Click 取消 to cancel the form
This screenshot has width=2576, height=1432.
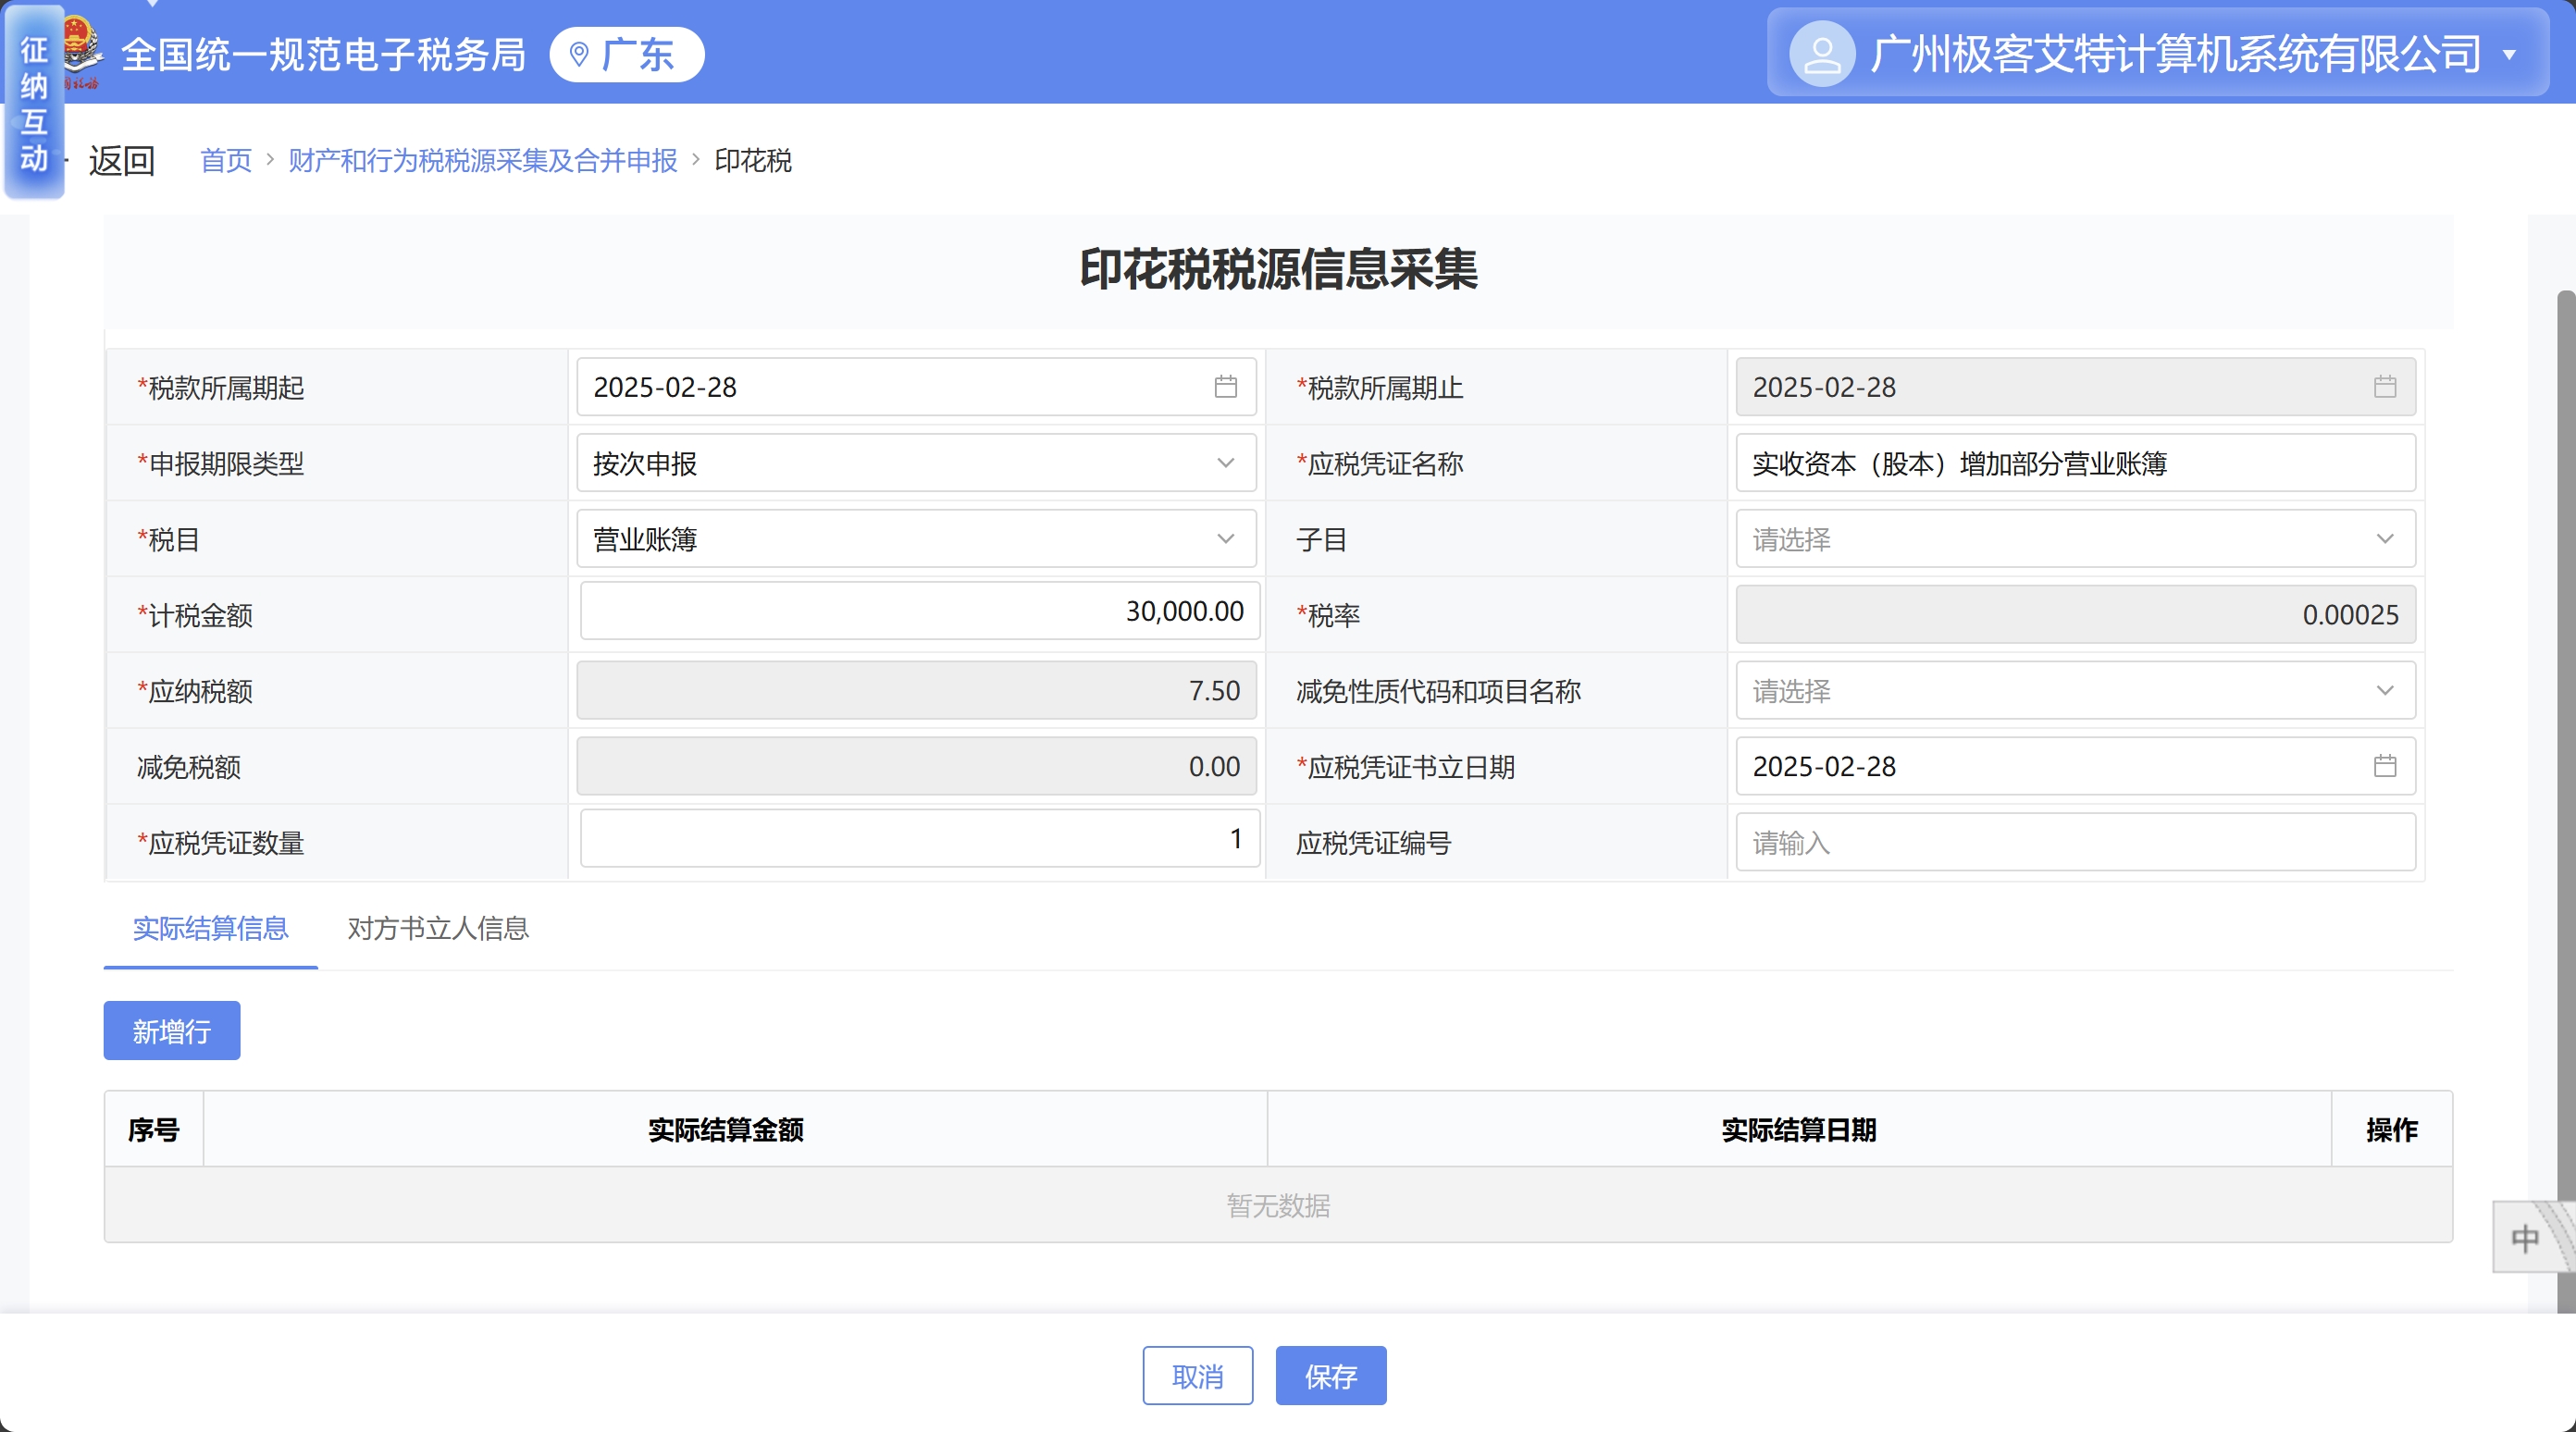1197,1376
